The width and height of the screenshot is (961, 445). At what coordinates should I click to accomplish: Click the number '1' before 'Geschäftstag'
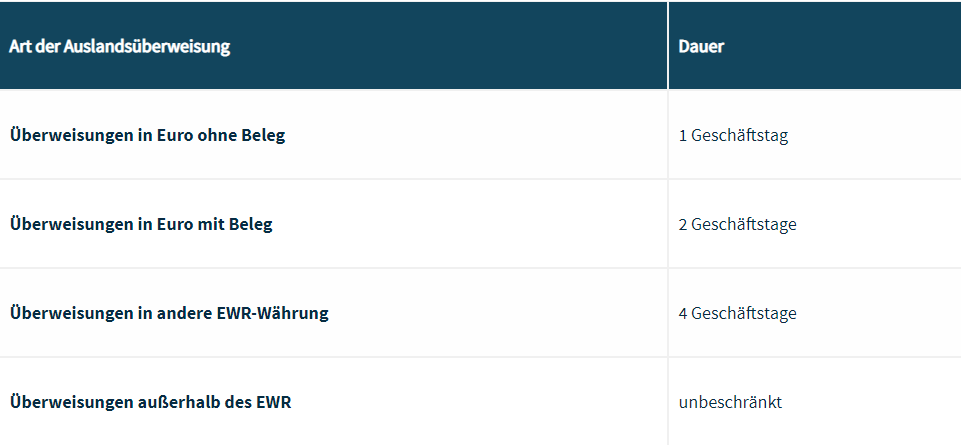683,135
